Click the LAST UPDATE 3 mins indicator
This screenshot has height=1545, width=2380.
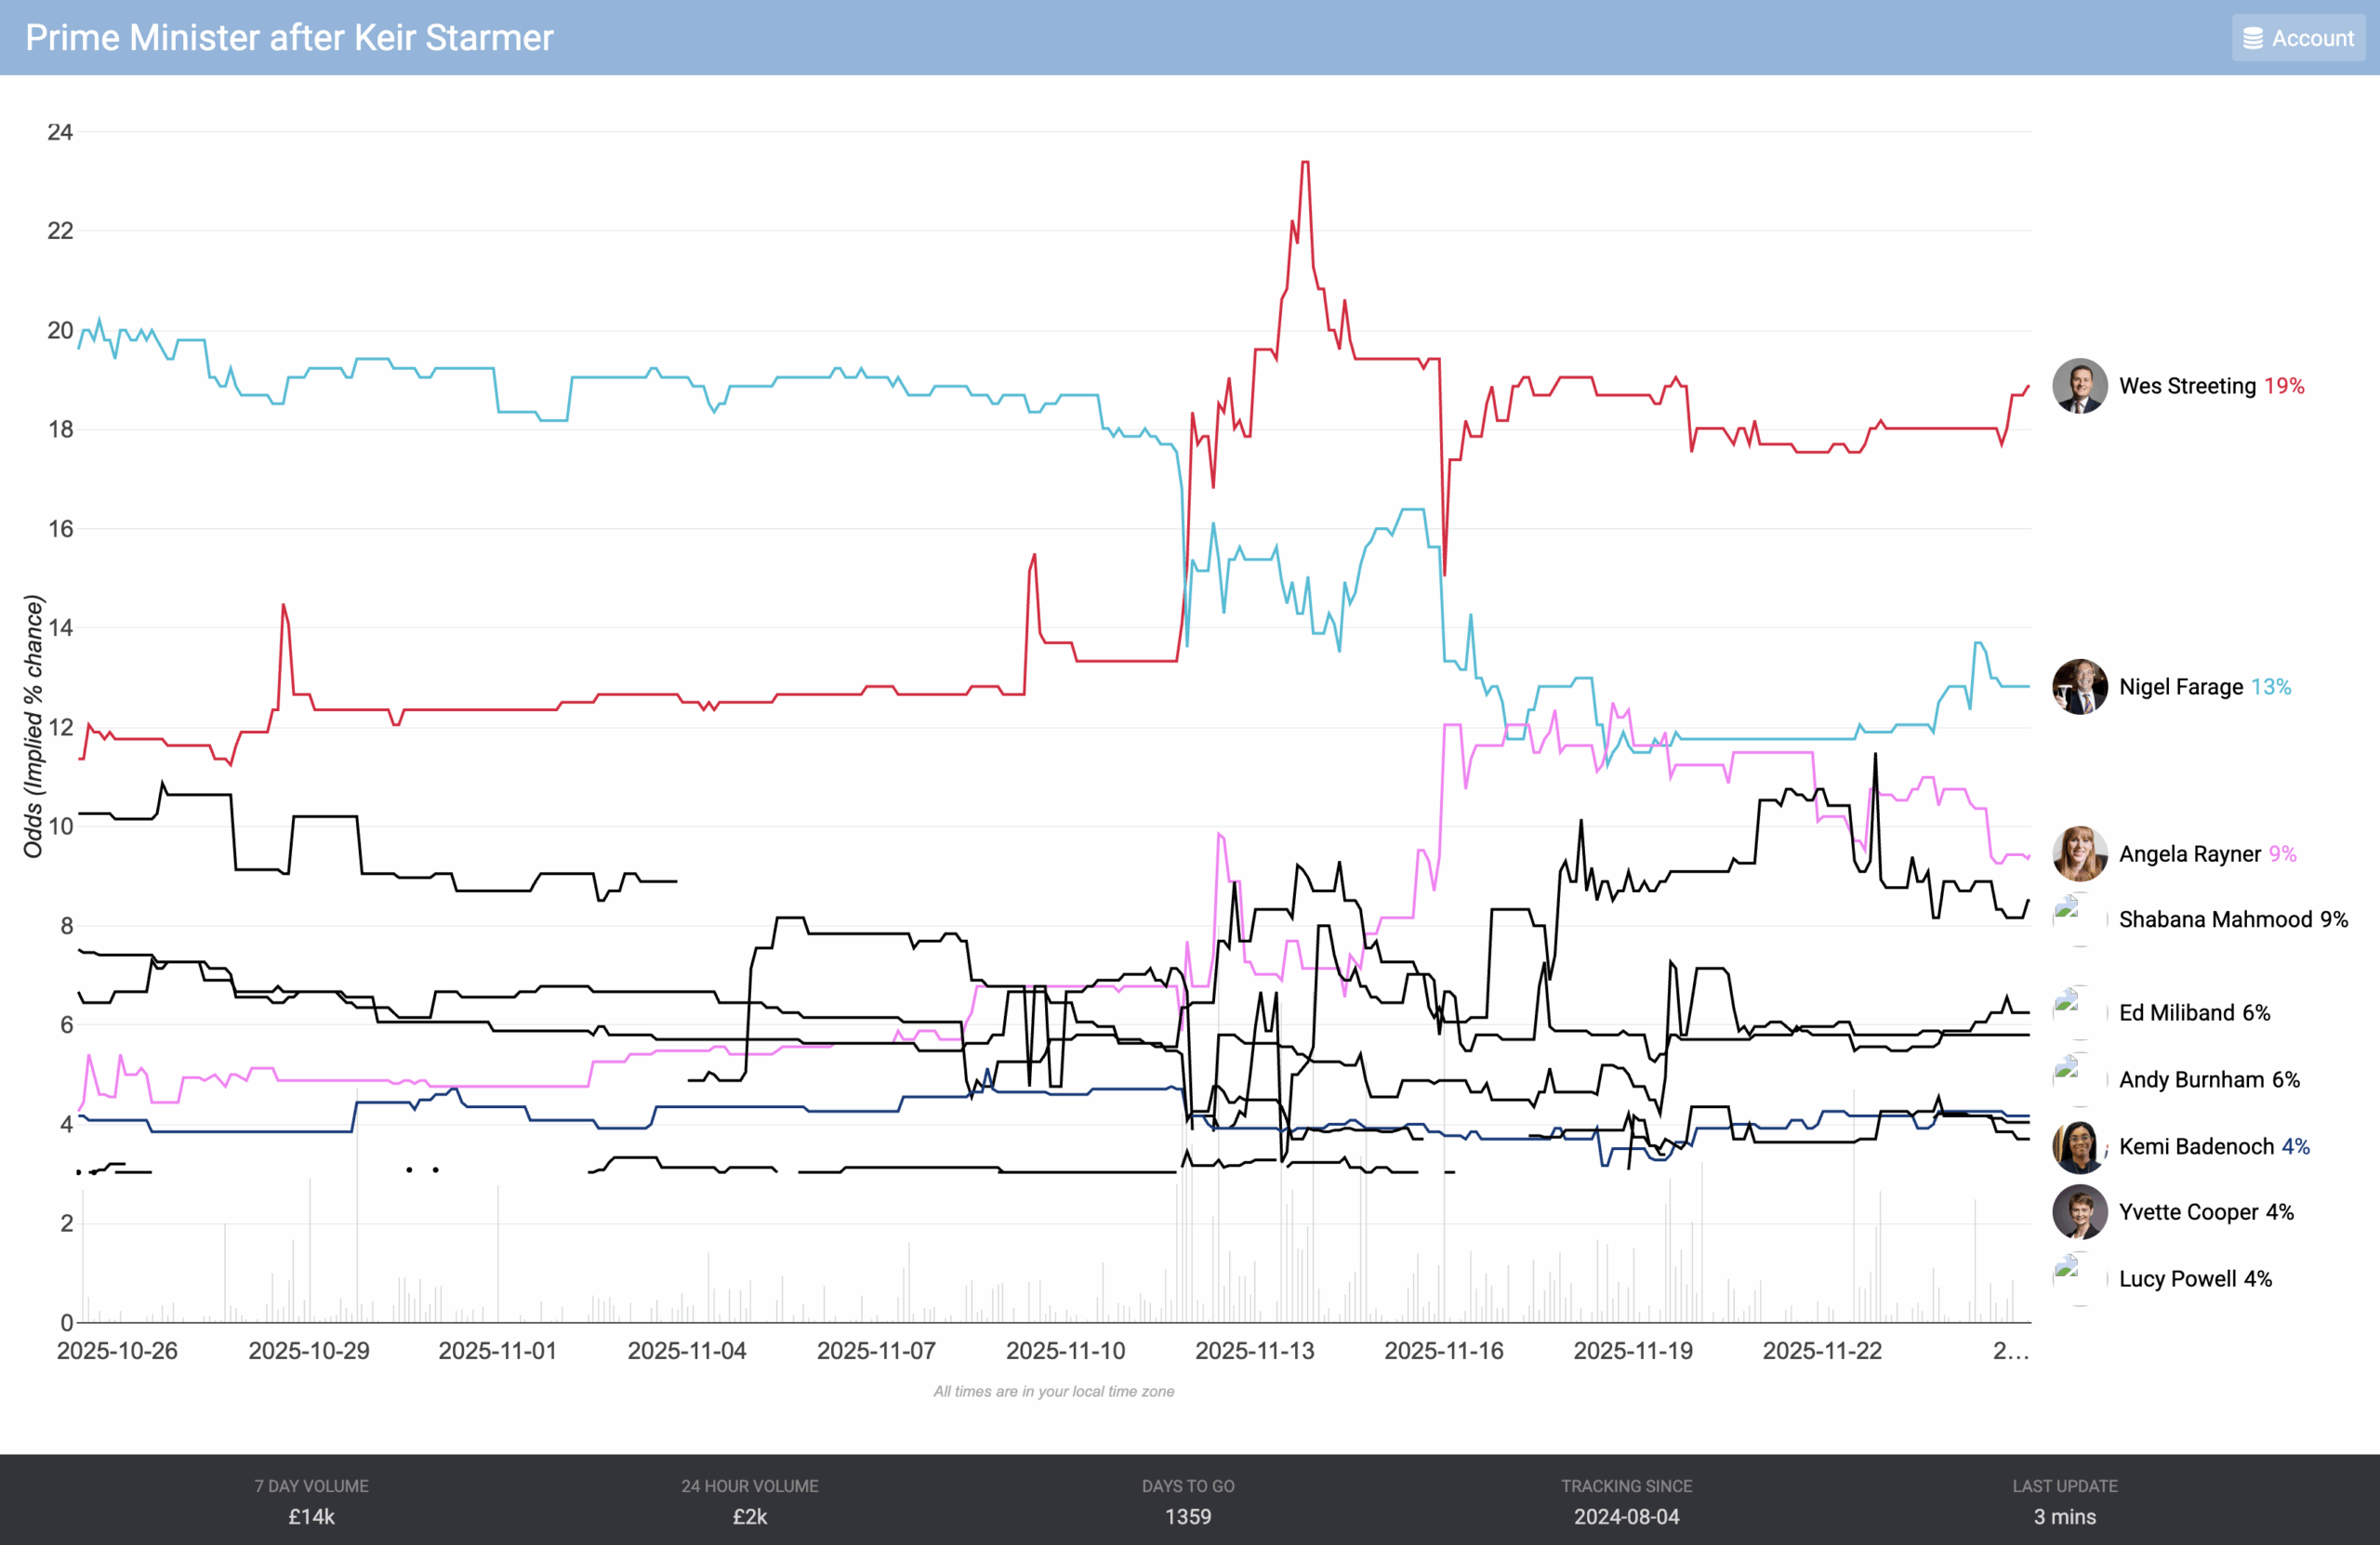pos(2064,1501)
